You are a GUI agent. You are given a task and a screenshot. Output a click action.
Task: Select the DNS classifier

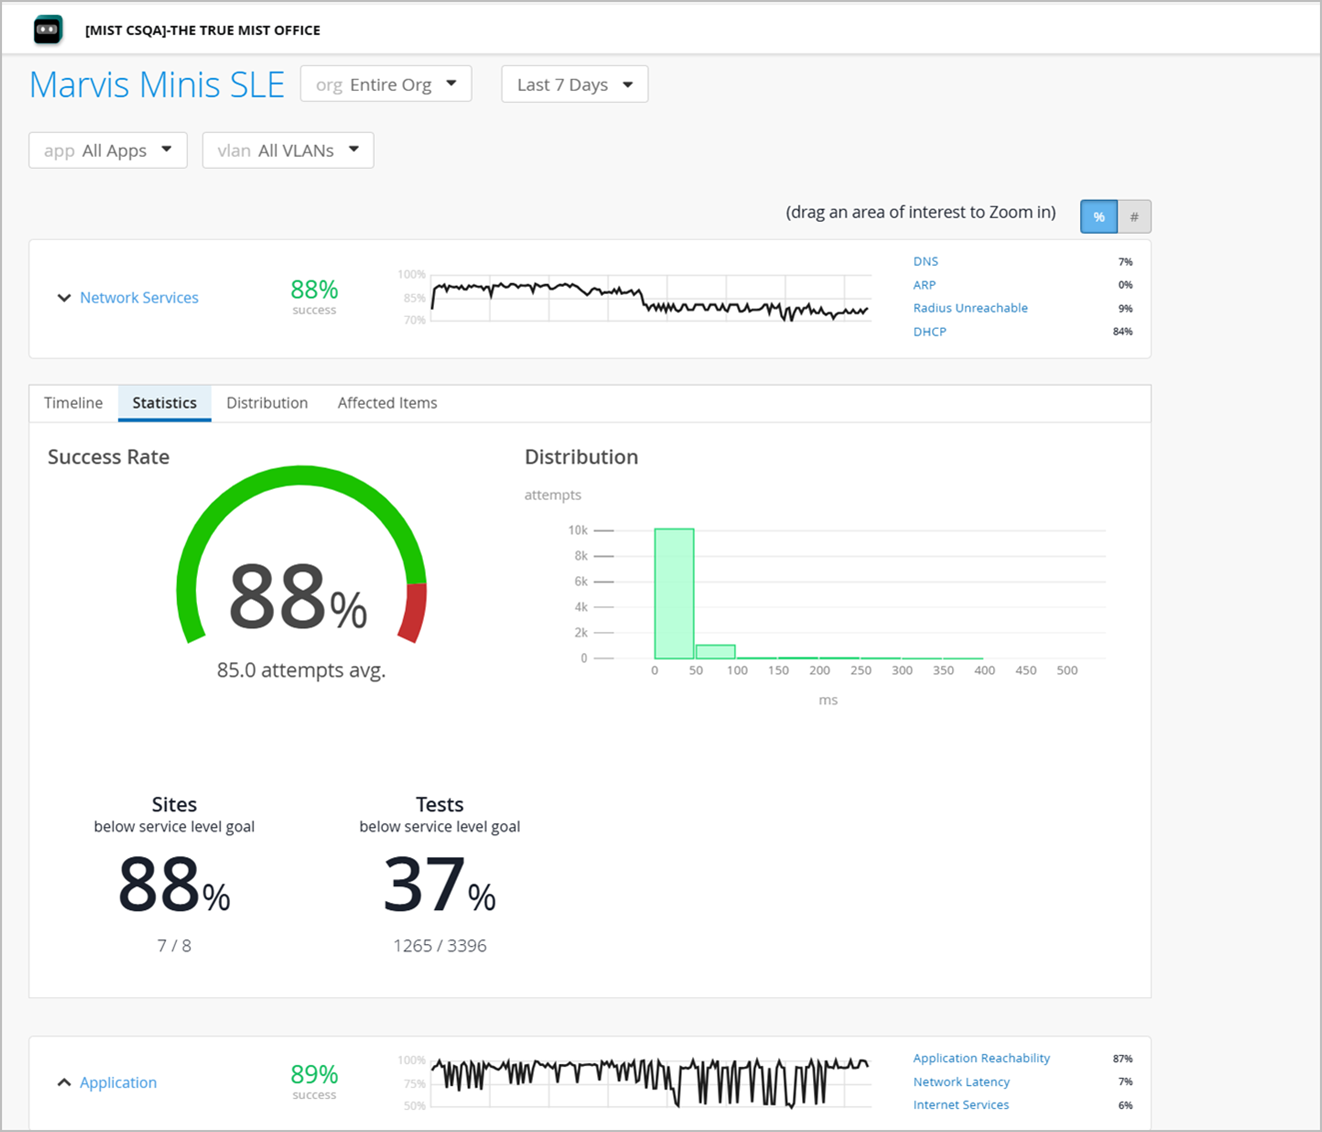[x=925, y=261]
